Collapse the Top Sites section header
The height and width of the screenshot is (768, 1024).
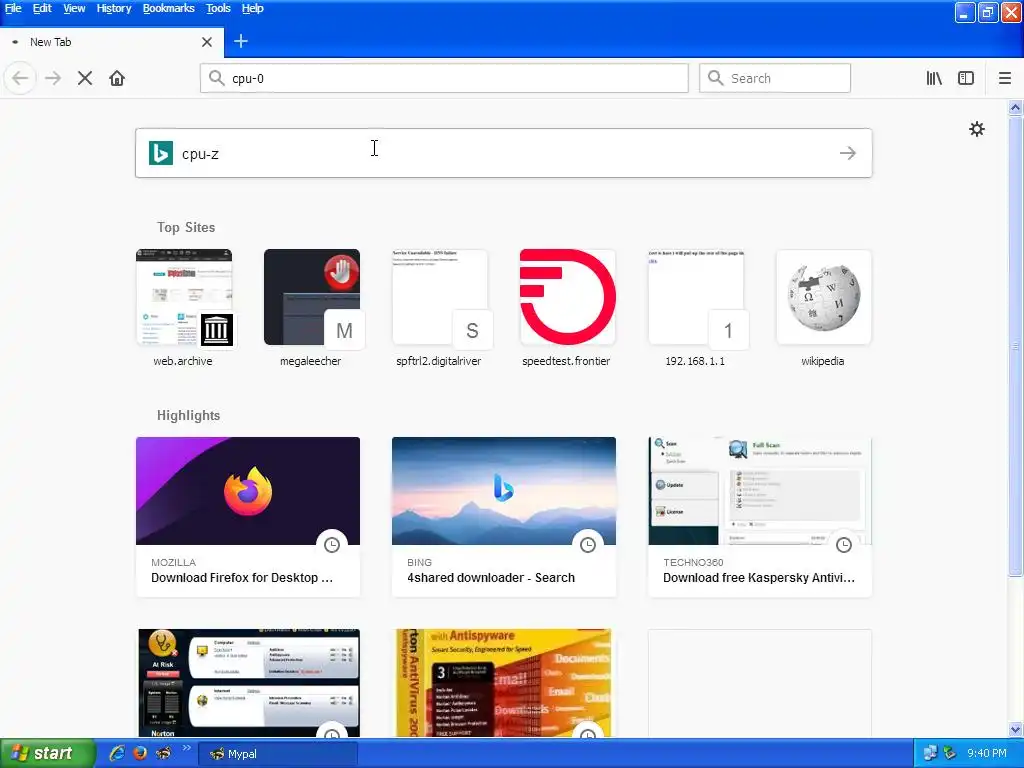point(186,227)
